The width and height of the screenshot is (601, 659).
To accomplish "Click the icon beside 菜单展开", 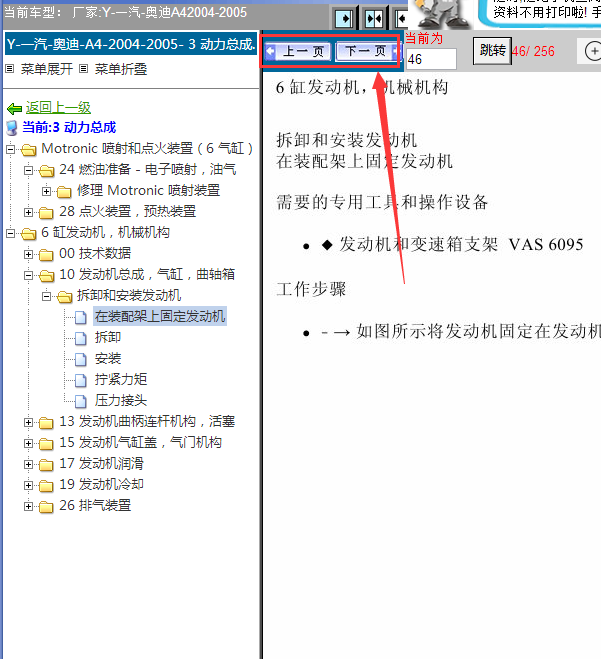I will point(10,69).
